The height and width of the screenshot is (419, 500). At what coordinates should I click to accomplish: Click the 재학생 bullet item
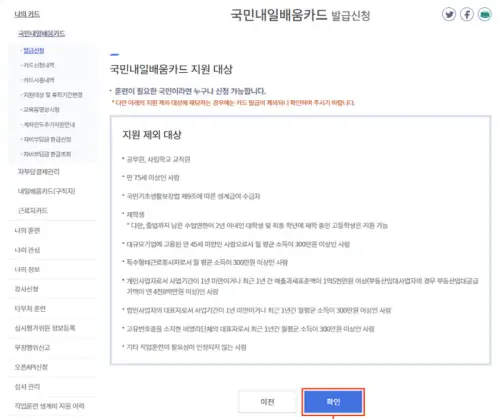pyautogui.click(x=135, y=214)
